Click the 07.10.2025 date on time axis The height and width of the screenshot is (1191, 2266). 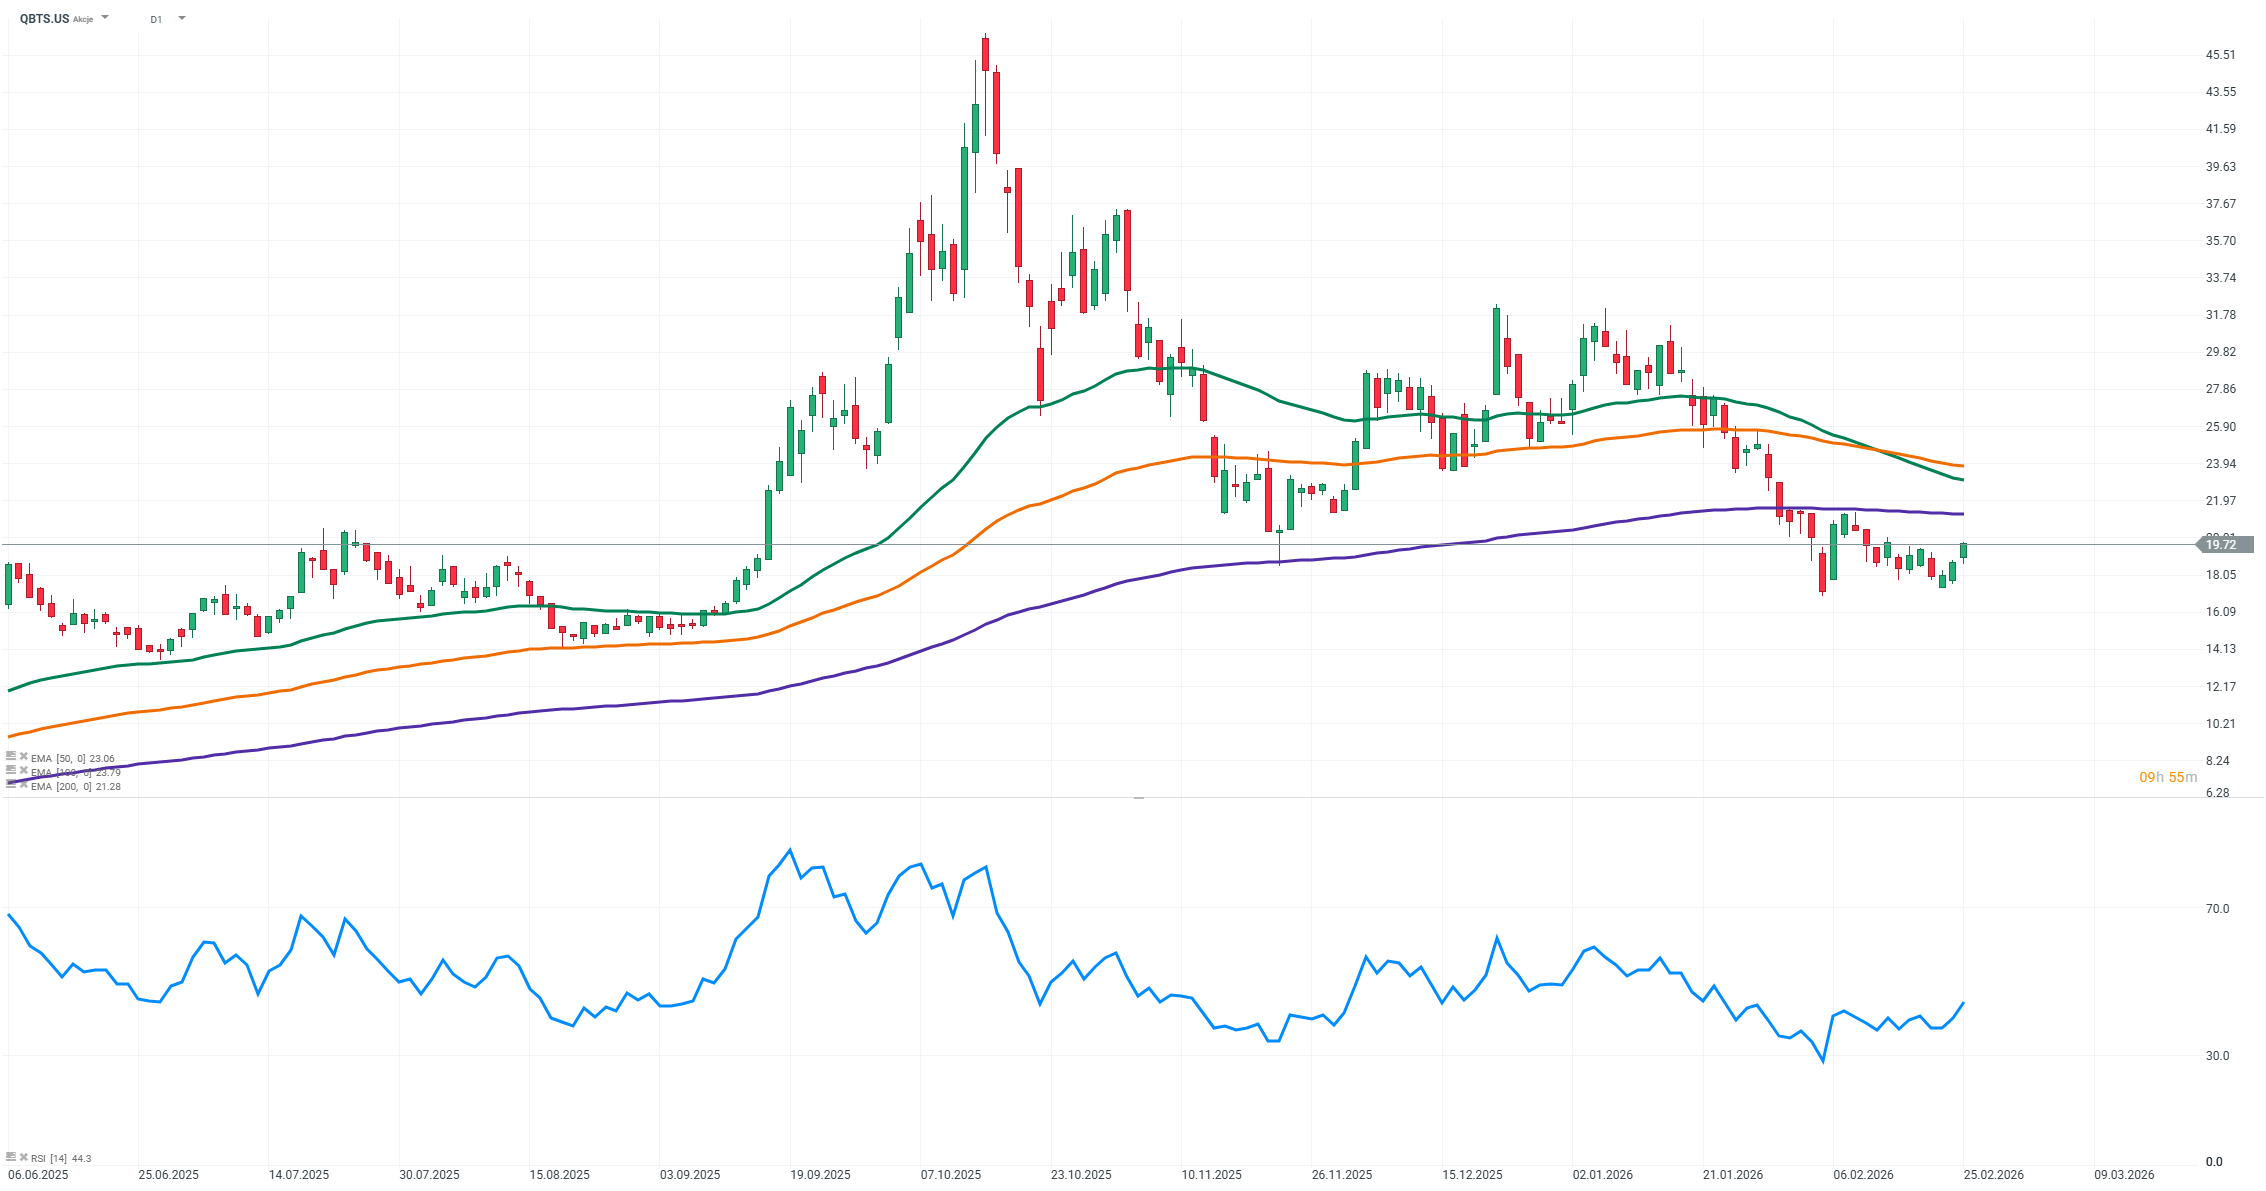(950, 1175)
